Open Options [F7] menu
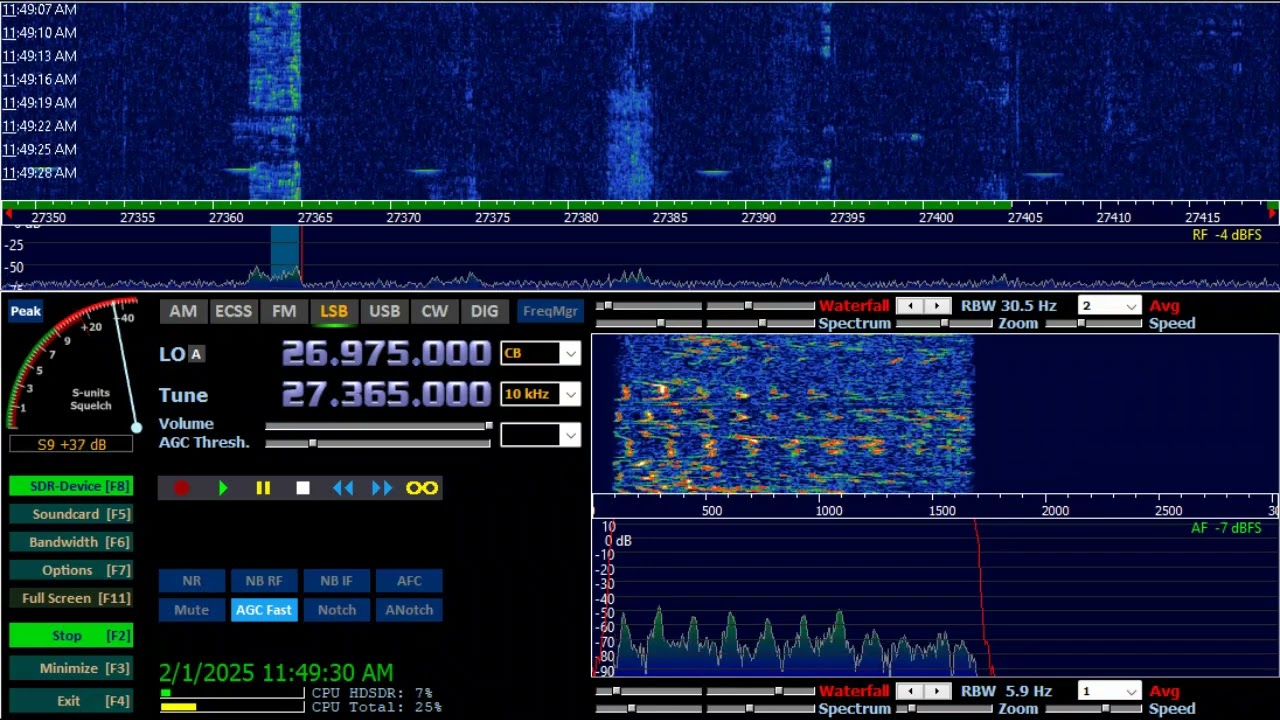This screenshot has height=720, width=1280. pyautogui.click(x=71, y=570)
